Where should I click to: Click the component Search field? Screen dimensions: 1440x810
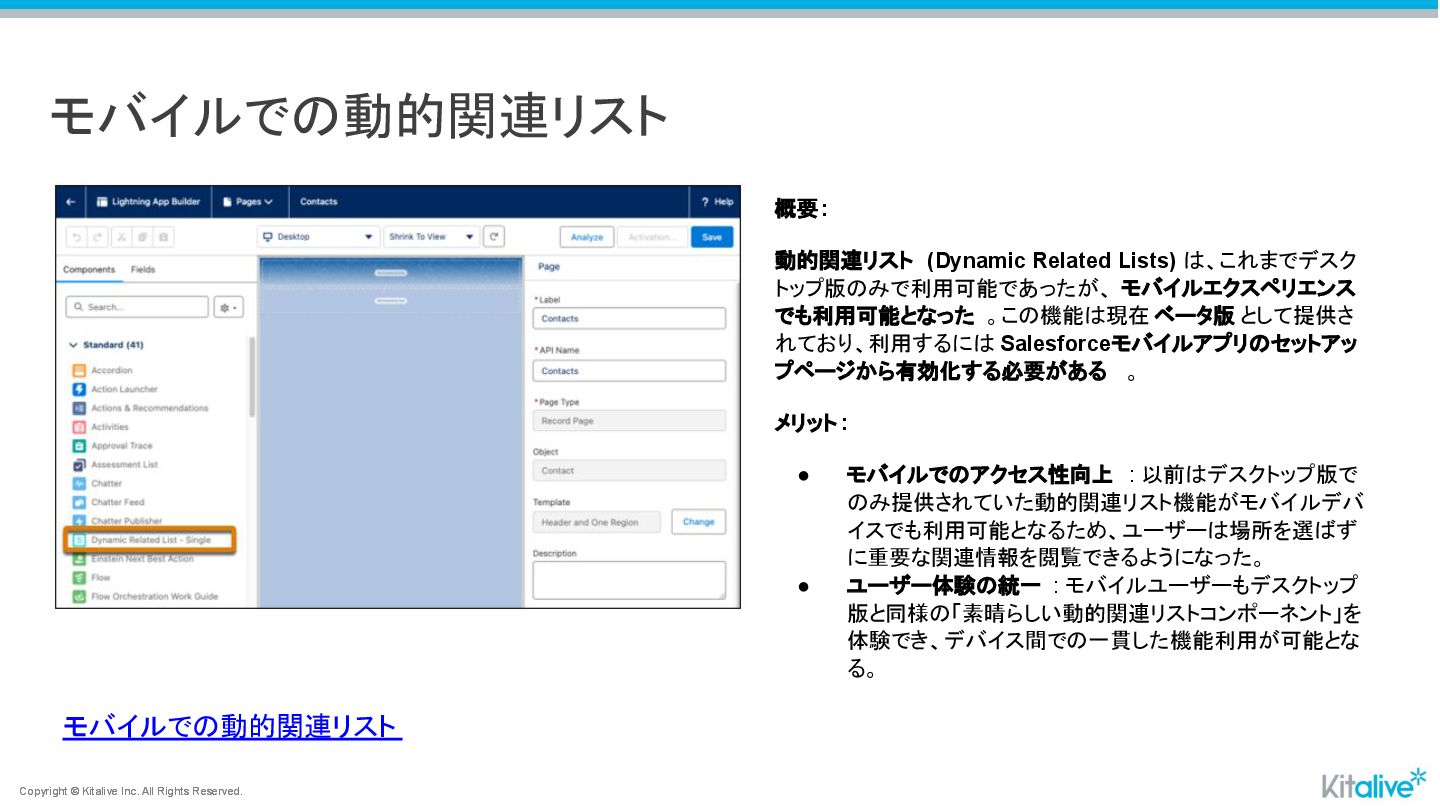pos(137,307)
